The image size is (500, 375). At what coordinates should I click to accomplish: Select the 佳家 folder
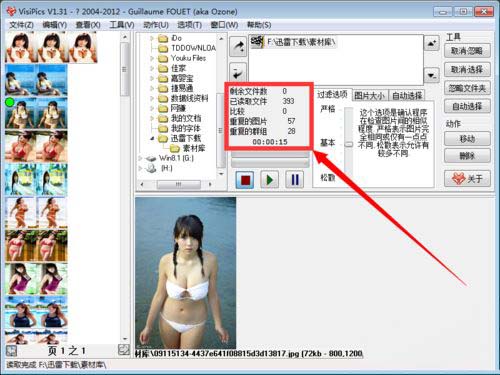(172, 68)
